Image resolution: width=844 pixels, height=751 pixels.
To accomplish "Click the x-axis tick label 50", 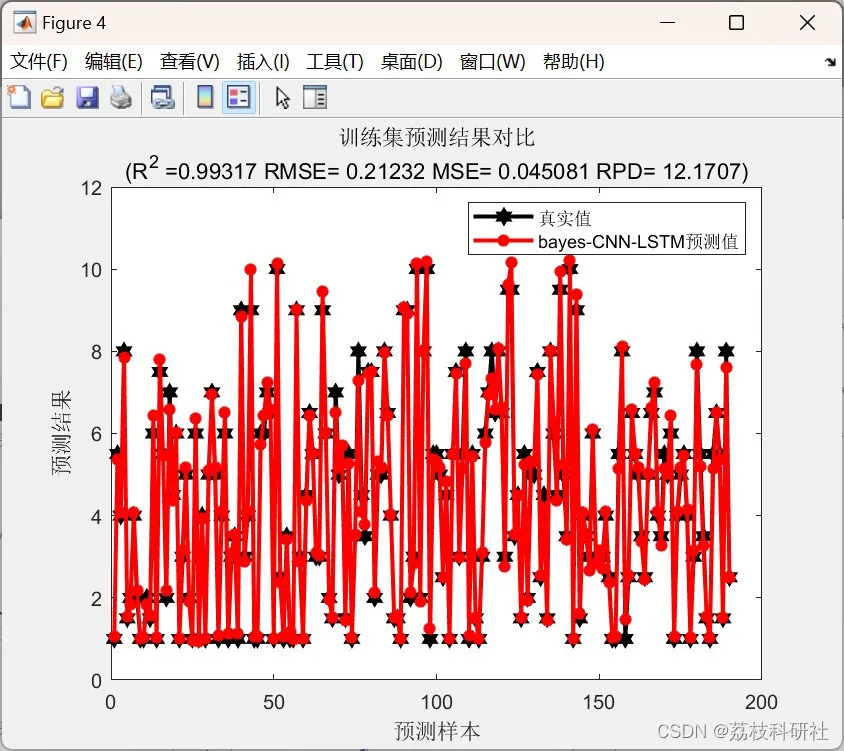I will (273, 703).
